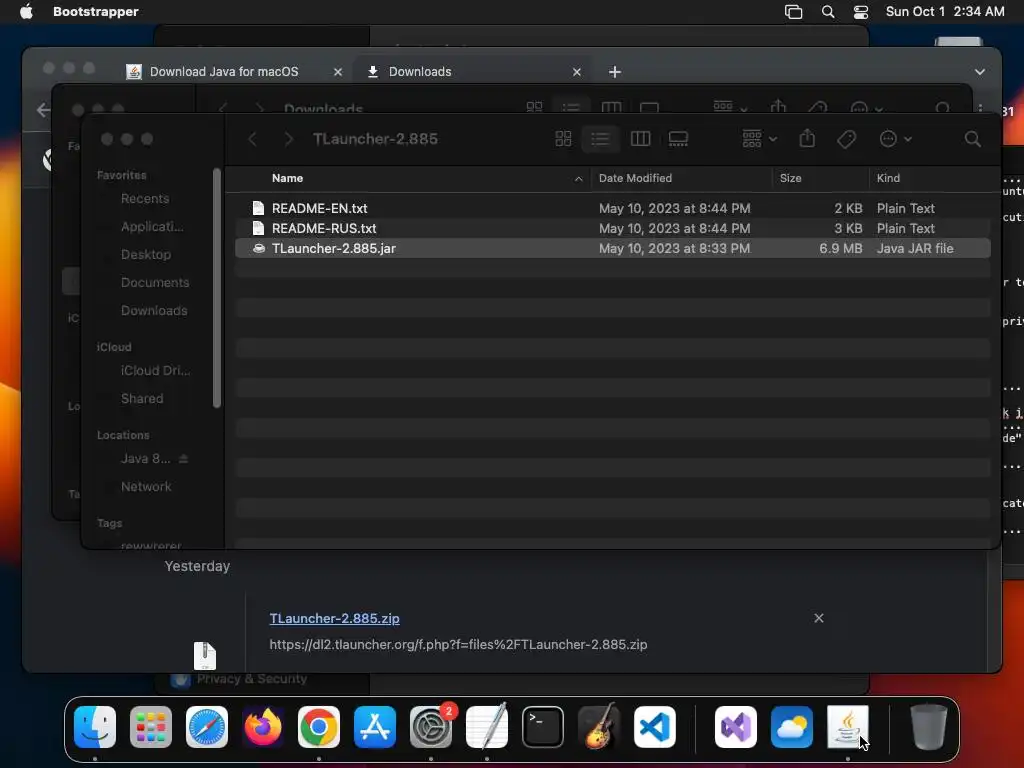
Task: Remove TLauncher-2.885.zip from downloads list
Action: pos(819,618)
